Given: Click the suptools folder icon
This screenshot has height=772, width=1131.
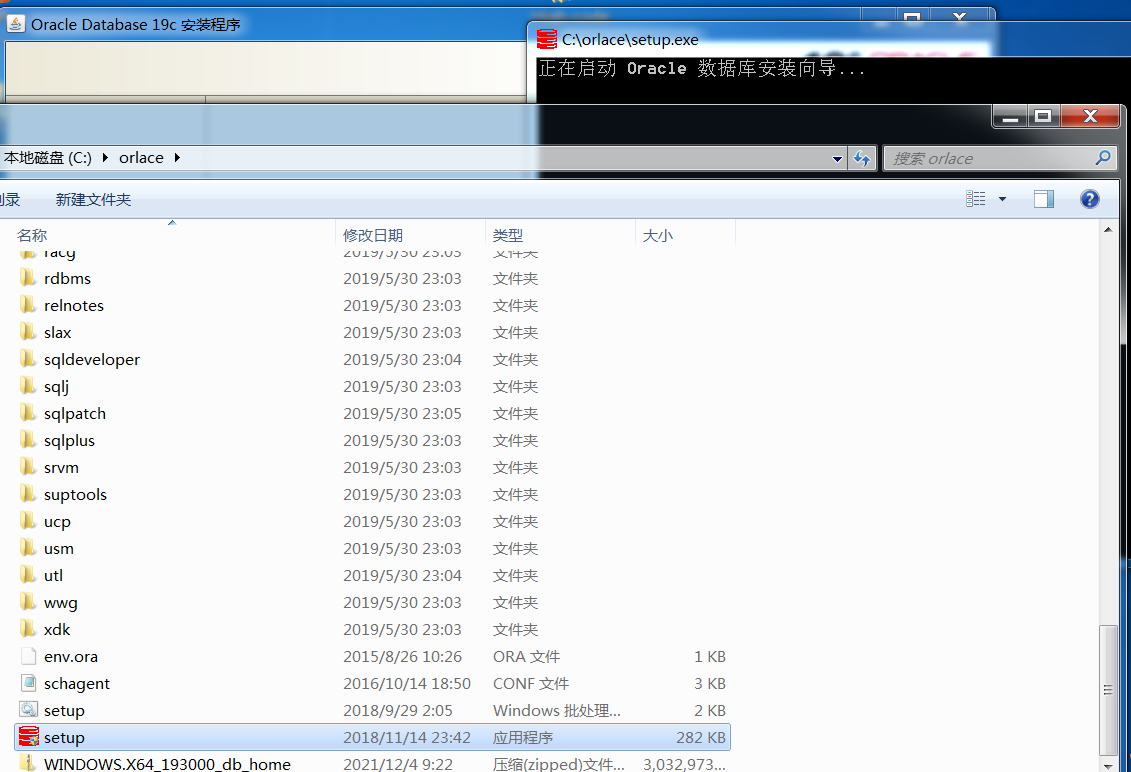Looking at the screenshot, I should (x=28, y=494).
